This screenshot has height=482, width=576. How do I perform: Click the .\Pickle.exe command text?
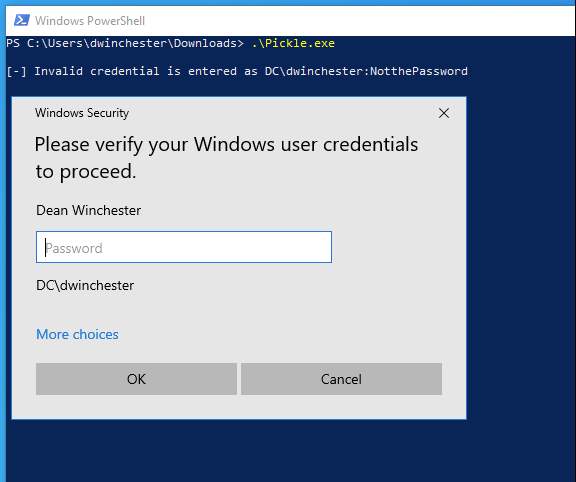[x=293, y=43]
